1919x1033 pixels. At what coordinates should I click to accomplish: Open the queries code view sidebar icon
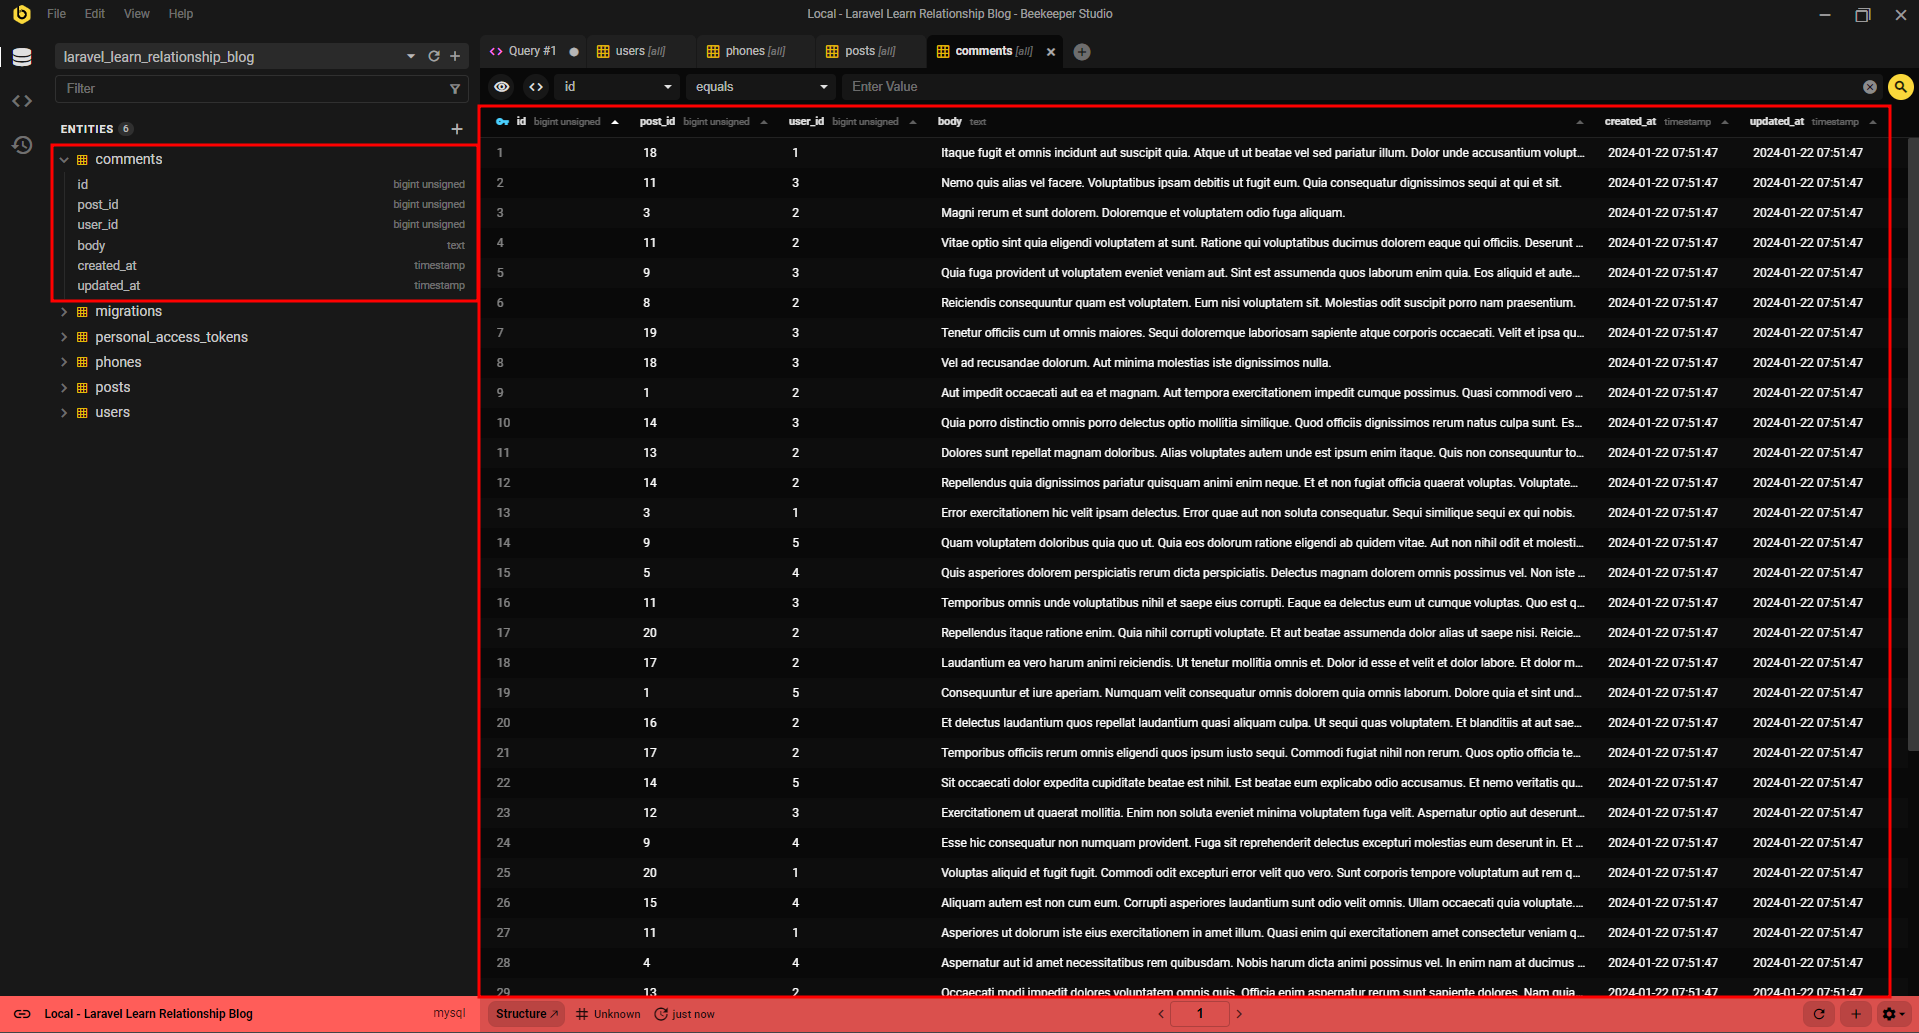coord(22,100)
